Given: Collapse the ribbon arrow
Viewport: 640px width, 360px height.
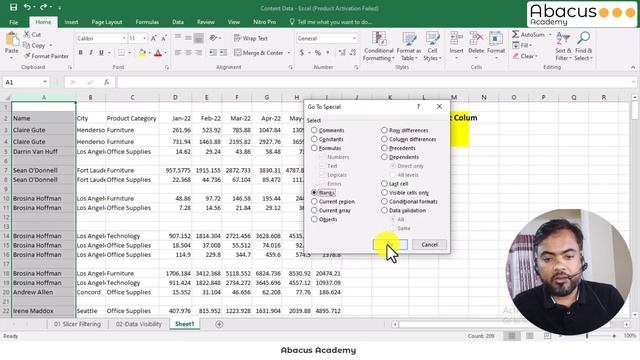Looking at the screenshot, I should coord(633,67).
